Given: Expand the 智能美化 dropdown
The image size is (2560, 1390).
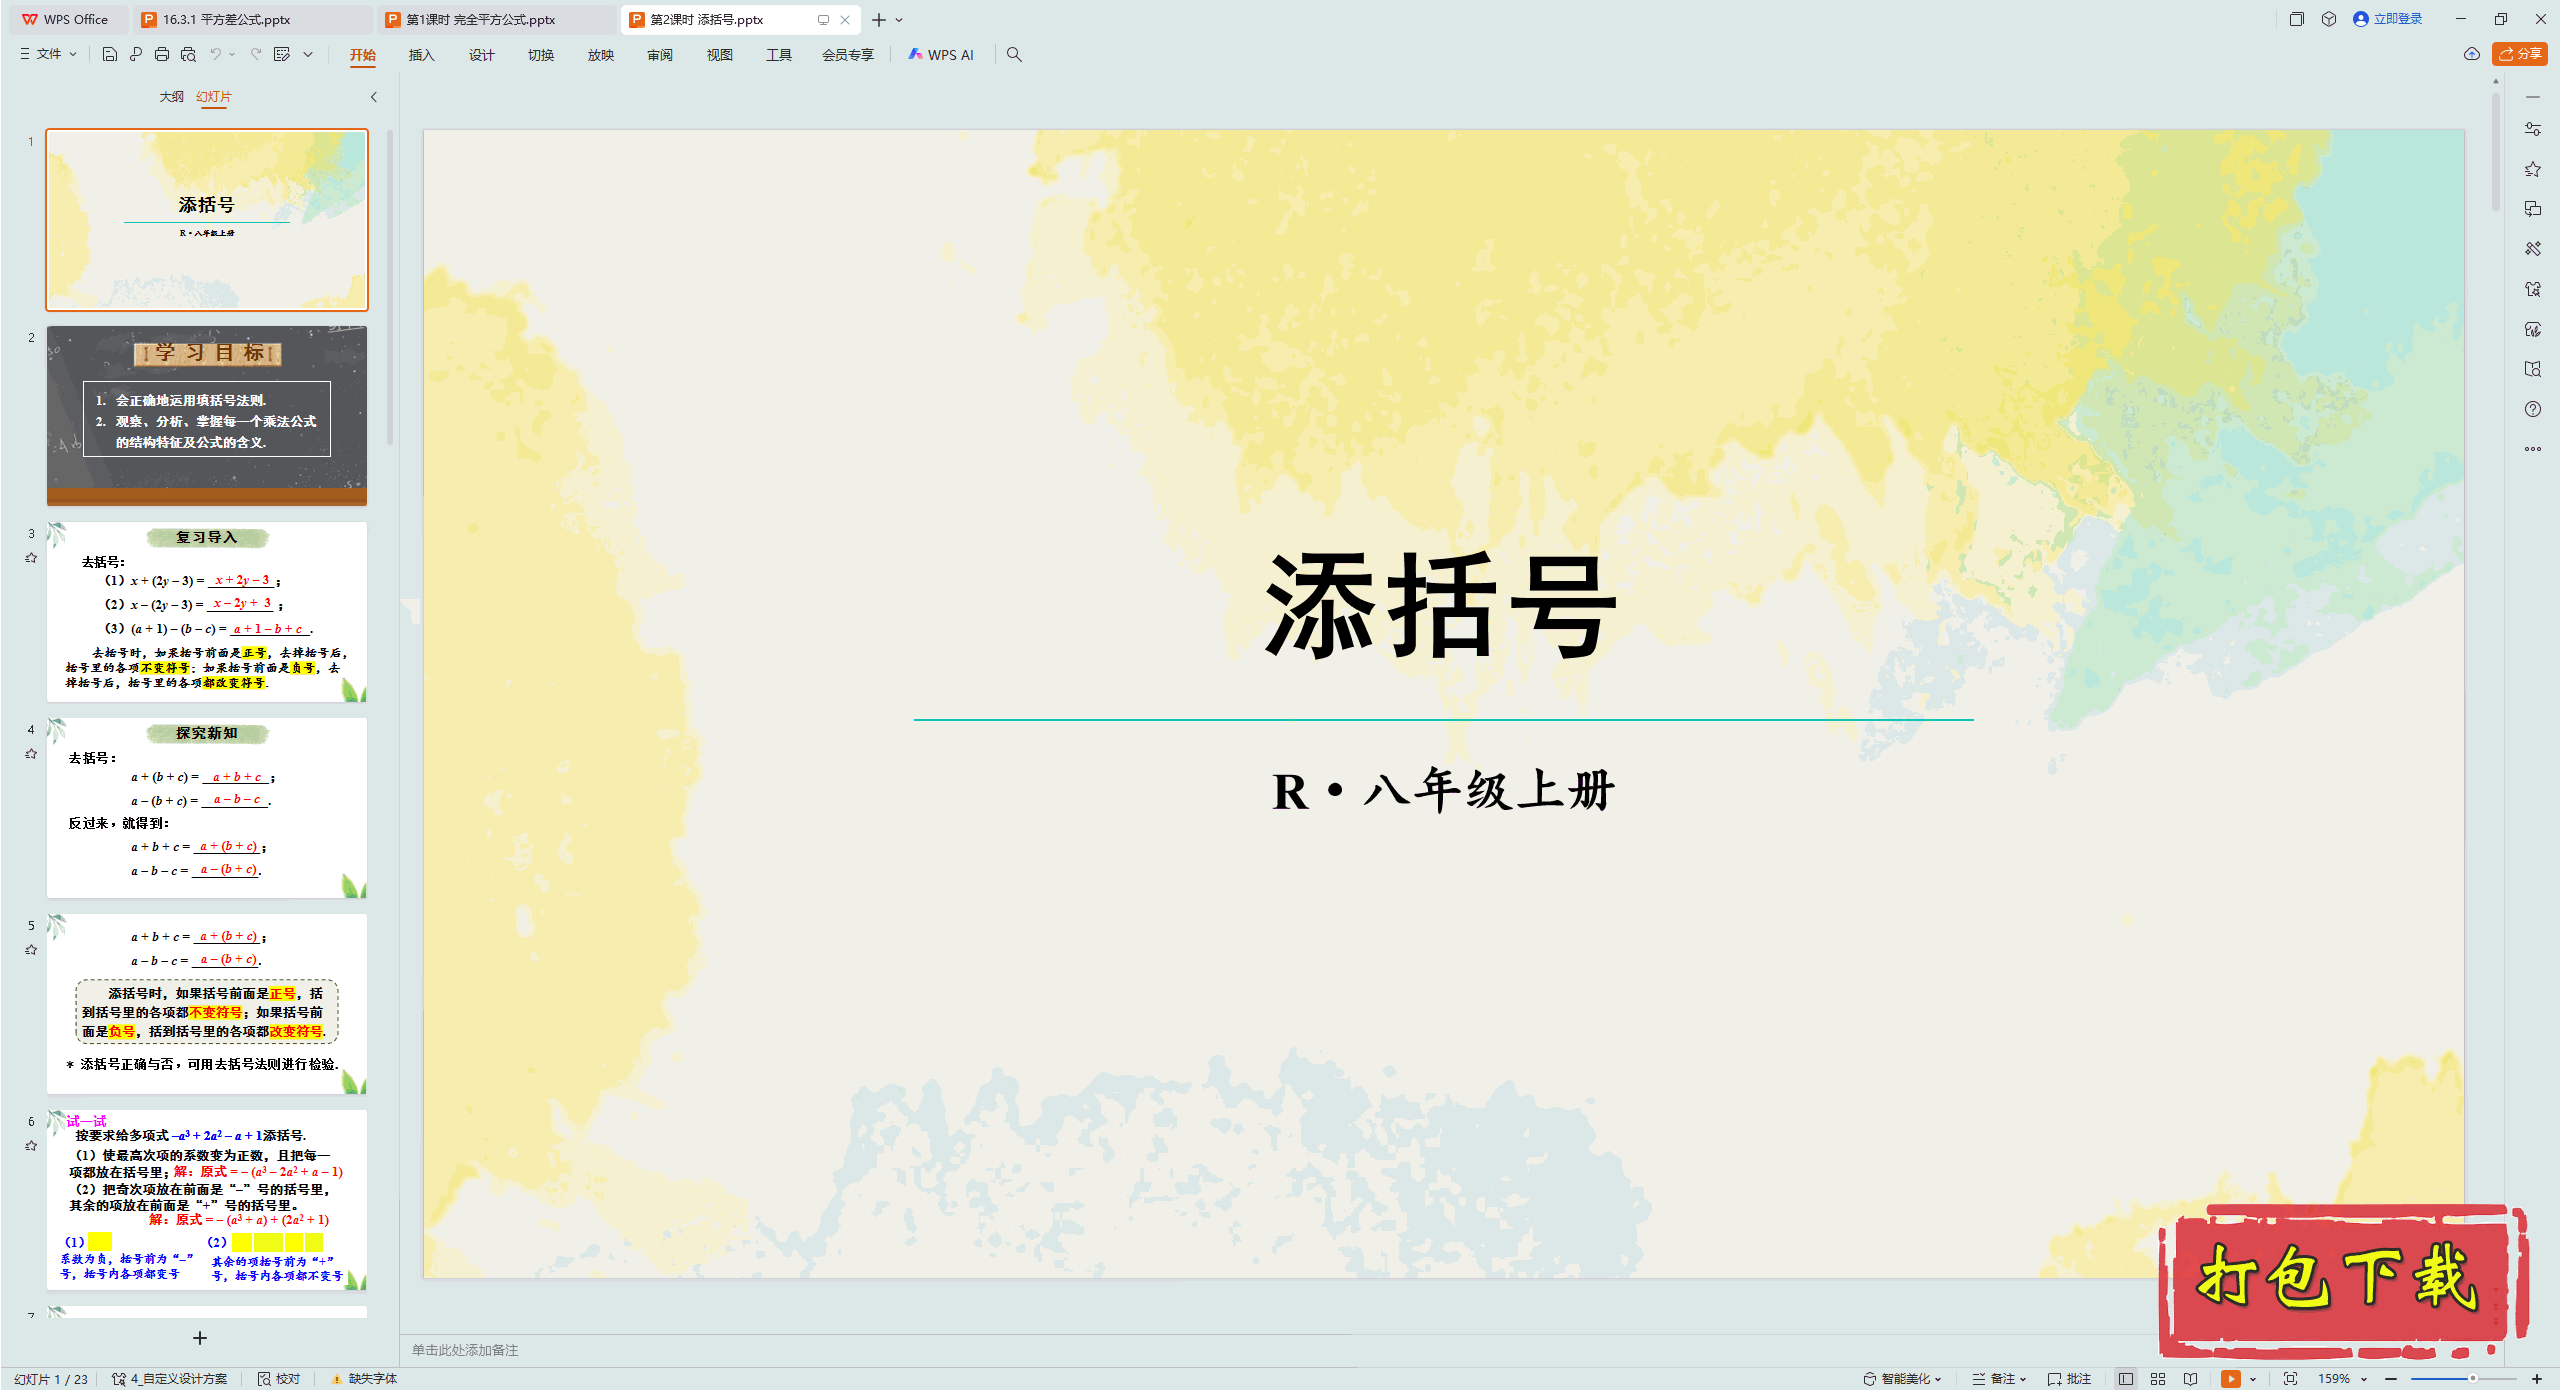Looking at the screenshot, I should pos(1903,1378).
